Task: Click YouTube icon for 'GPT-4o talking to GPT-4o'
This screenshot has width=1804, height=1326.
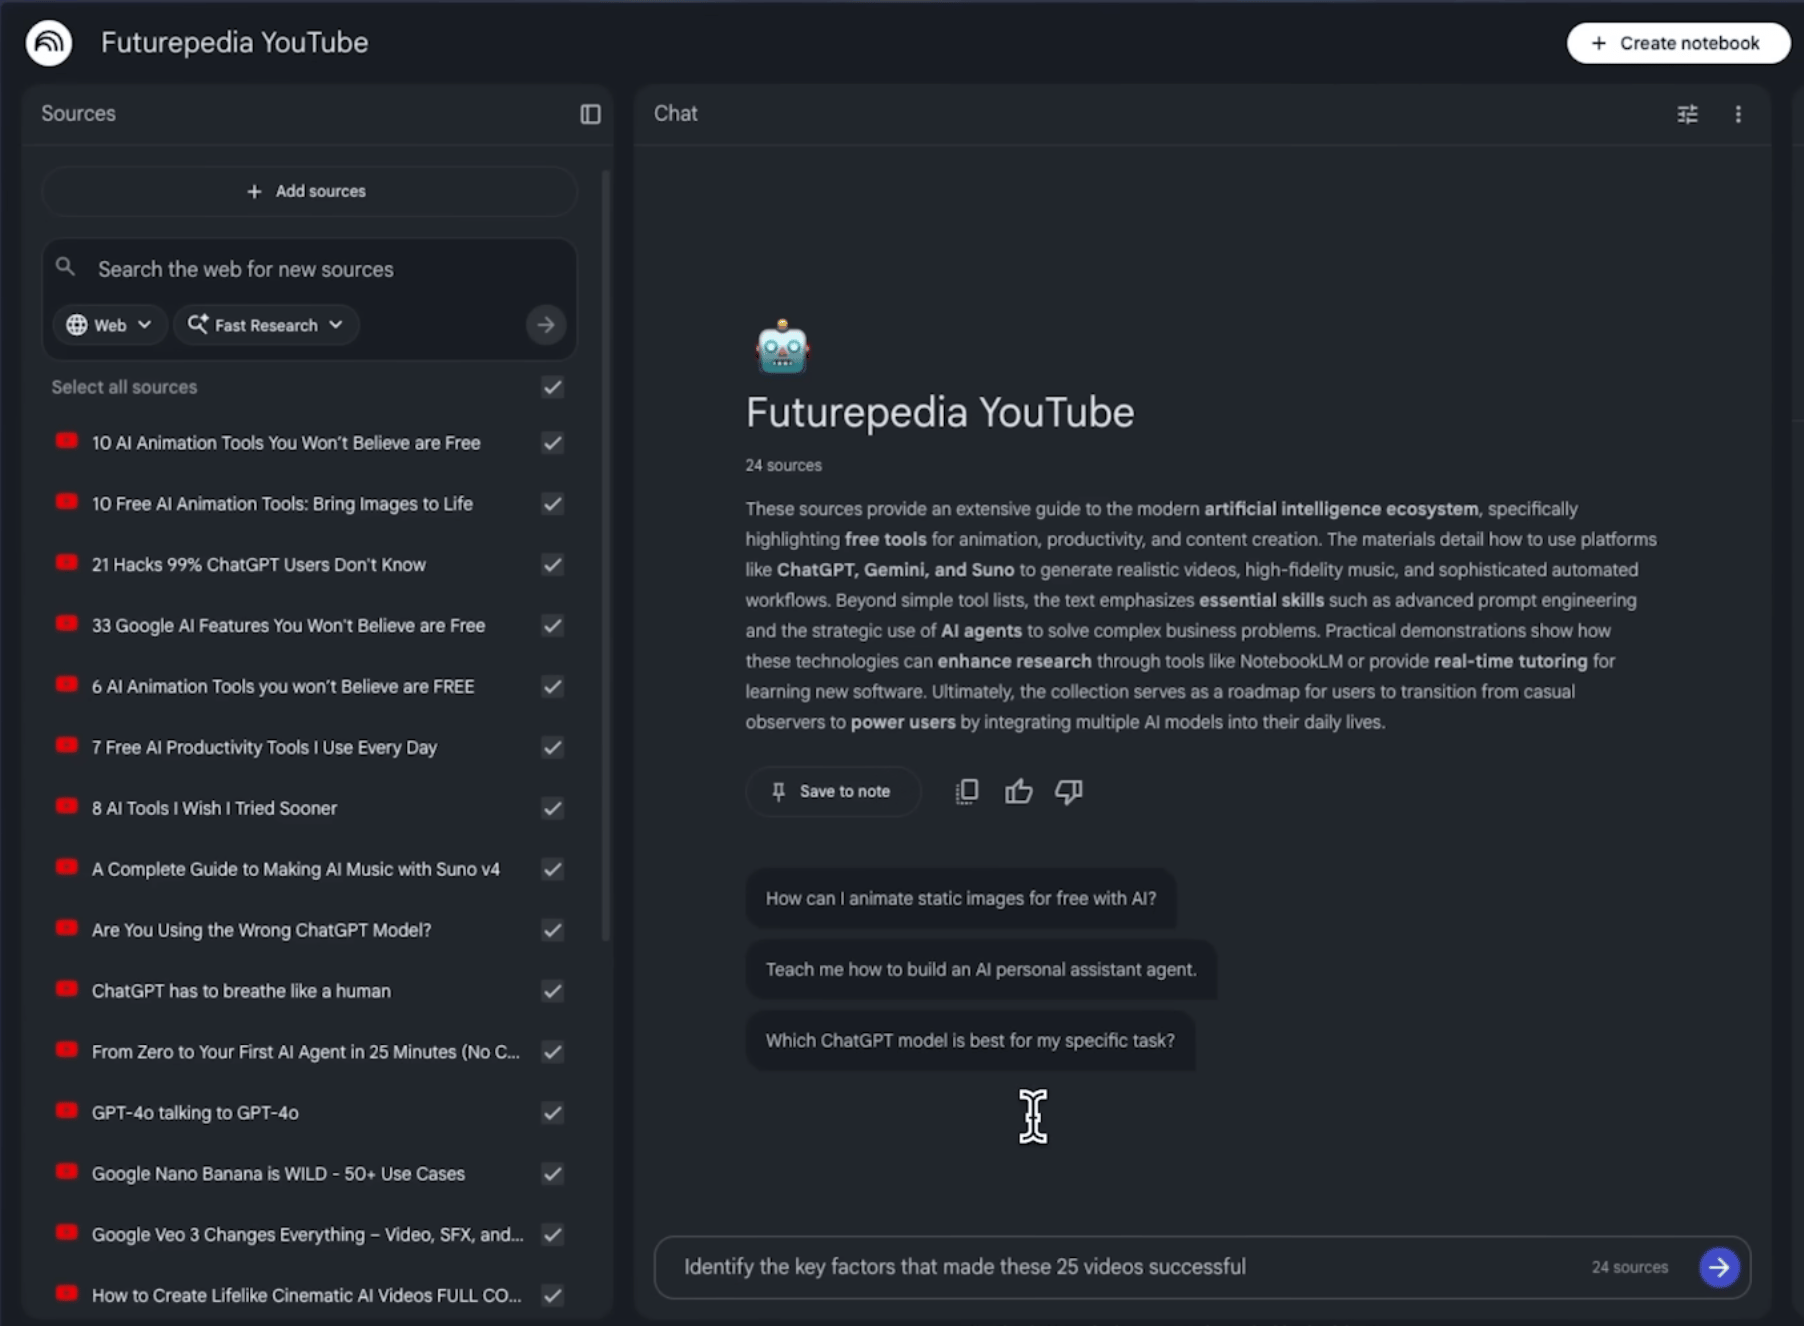Action: (67, 1111)
